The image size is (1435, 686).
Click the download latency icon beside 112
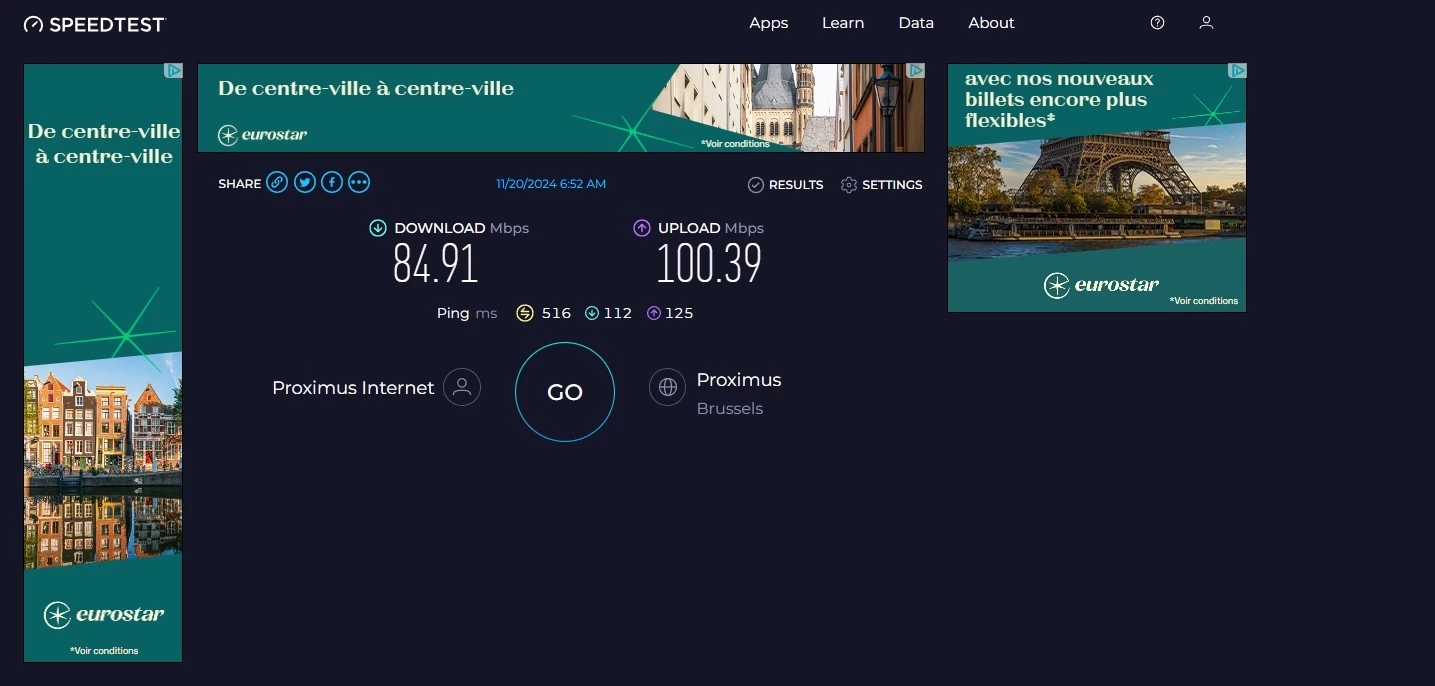point(592,313)
